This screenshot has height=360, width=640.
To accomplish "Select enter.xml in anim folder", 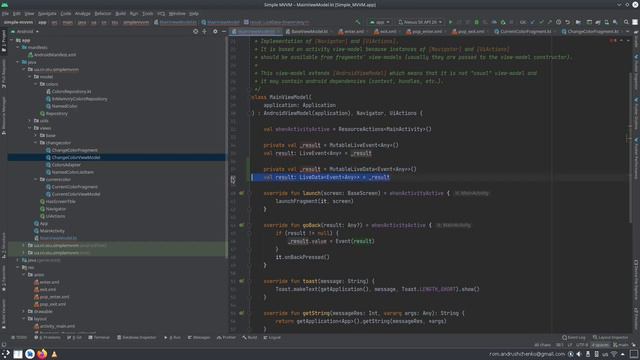I will point(49,282).
